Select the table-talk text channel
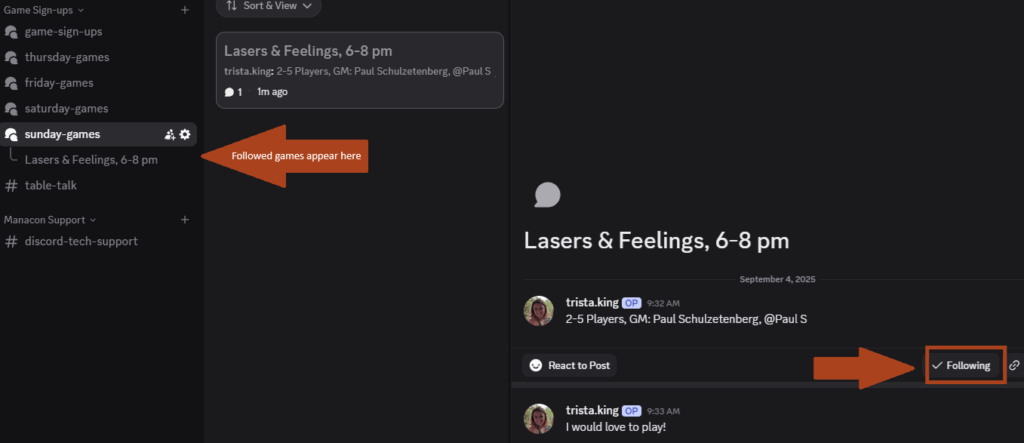The image size is (1024, 443). click(50, 185)
